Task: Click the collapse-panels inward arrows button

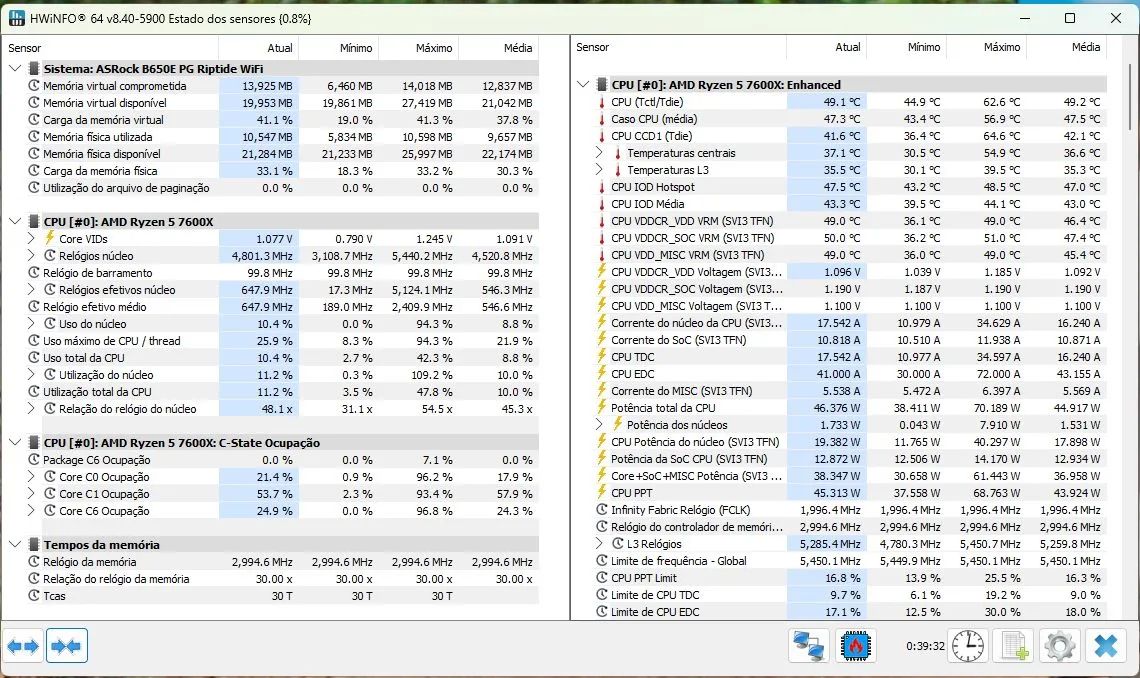Action: point(66,645)
